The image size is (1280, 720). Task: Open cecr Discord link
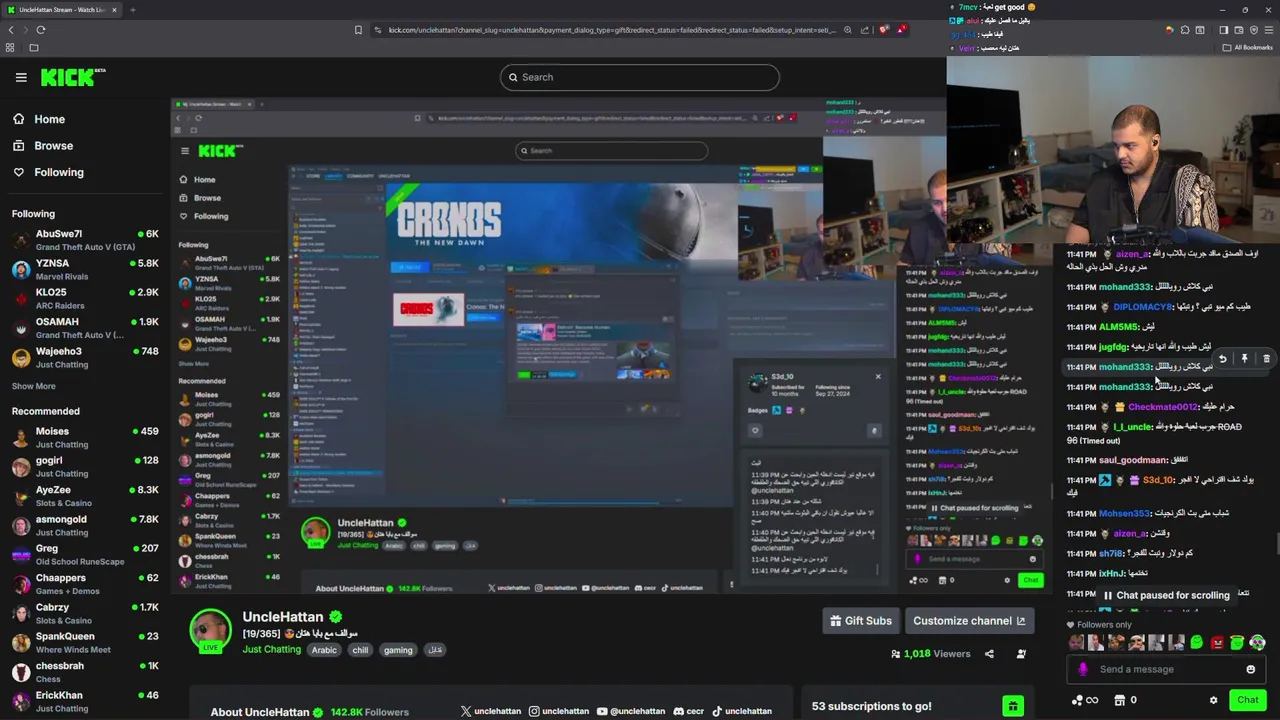(689, 712)
